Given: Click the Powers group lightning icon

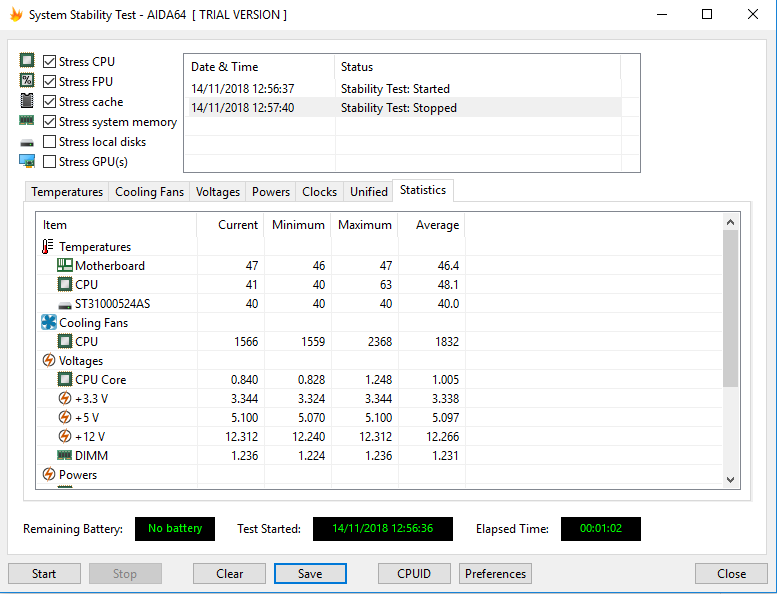Looking at the screenshot, I should click(49, 474).
